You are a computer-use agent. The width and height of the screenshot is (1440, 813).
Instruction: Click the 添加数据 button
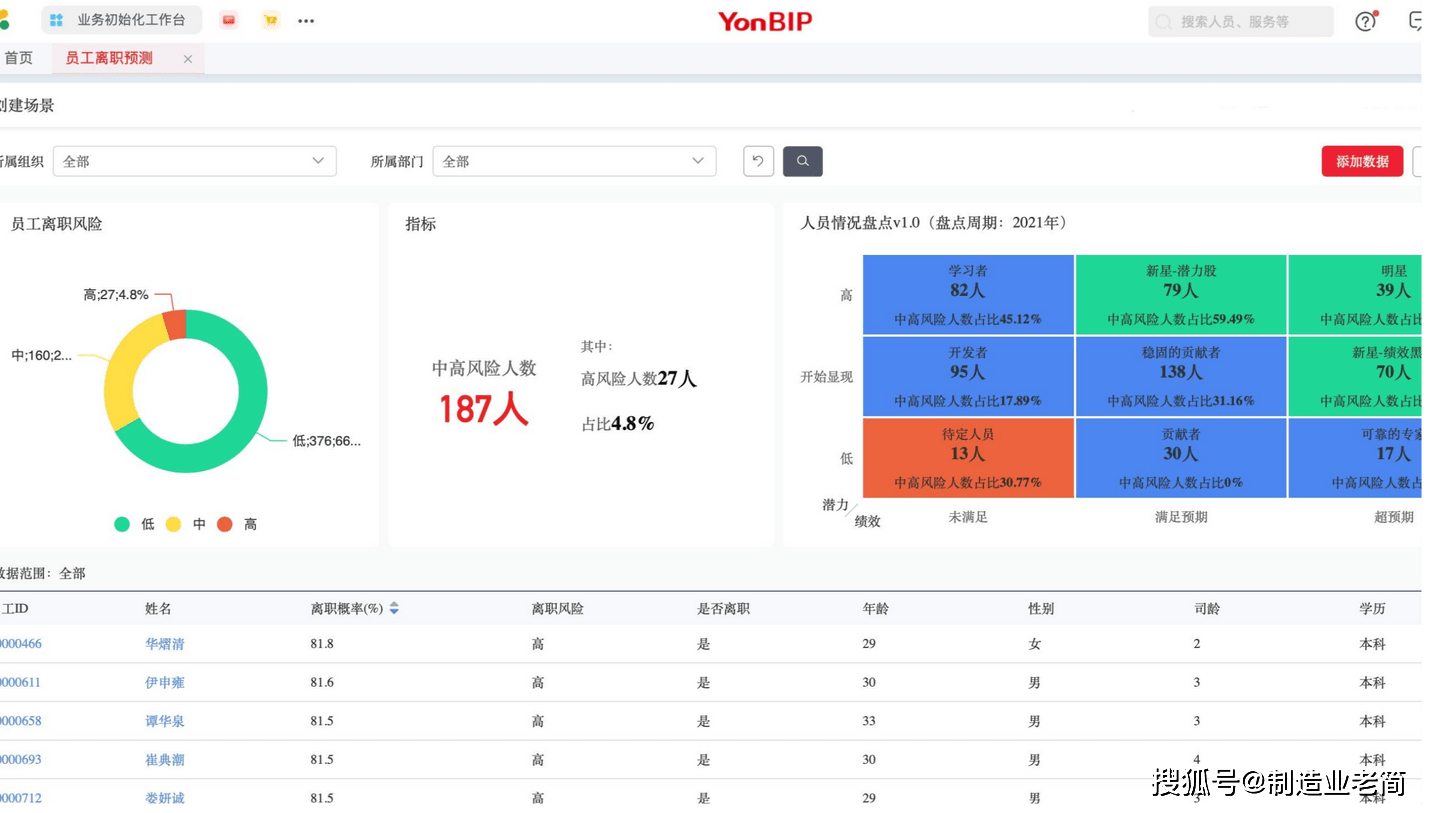[x=1362, y=161]
